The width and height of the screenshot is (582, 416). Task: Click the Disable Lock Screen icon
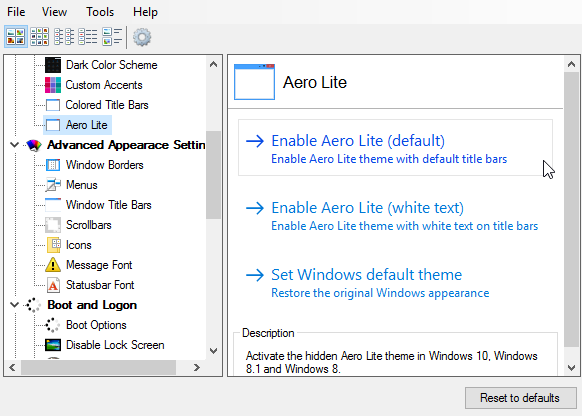coord(53,345)
